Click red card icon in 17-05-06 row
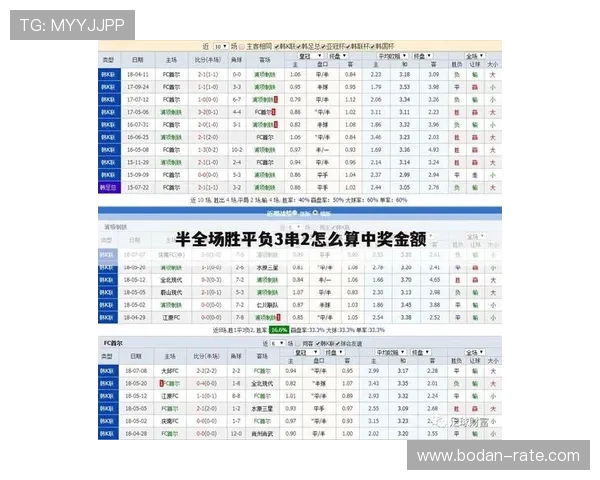 click(273, 112)
